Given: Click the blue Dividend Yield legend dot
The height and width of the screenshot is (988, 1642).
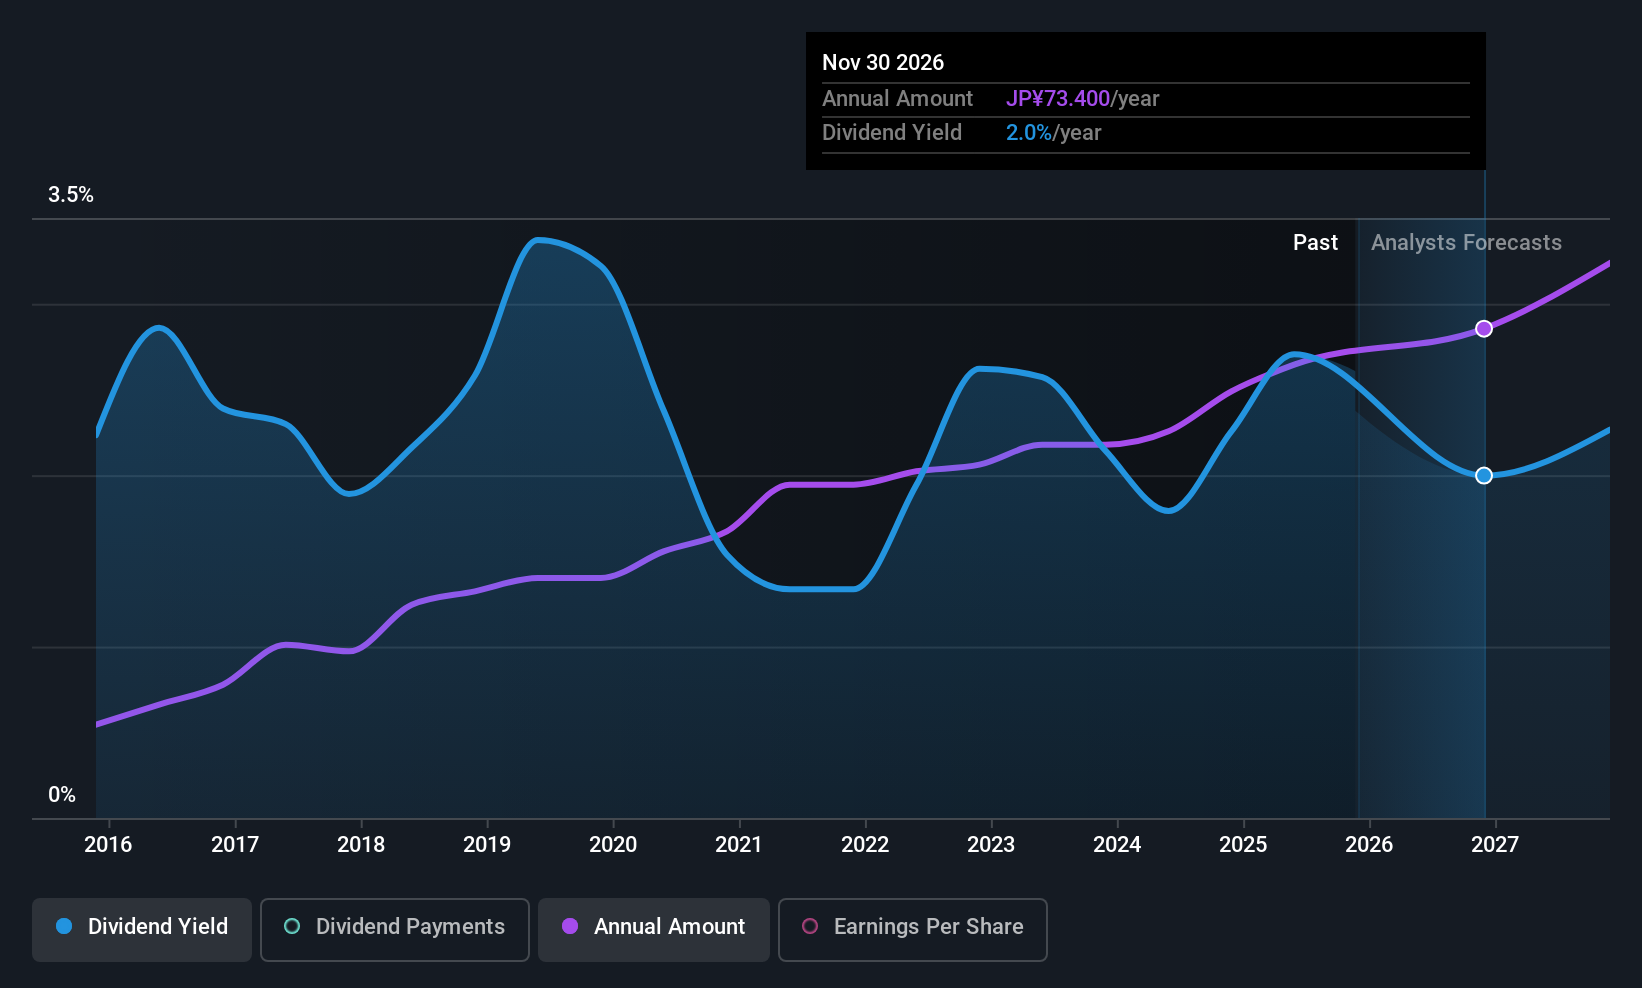Looking at the screenshot, I should 64,927.
